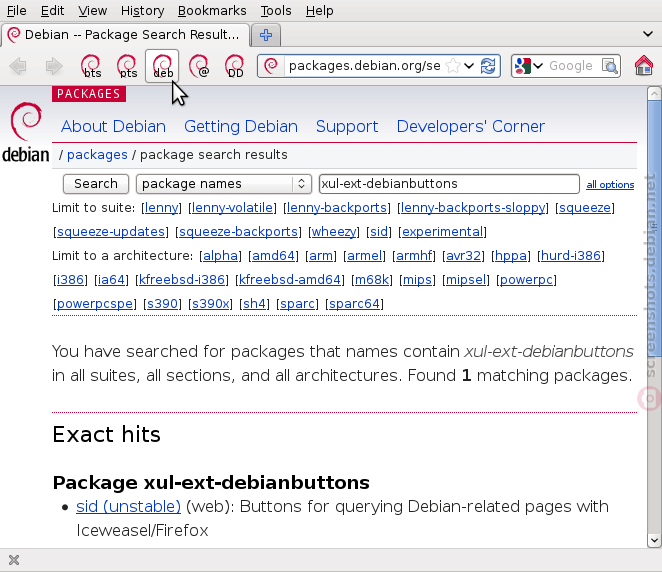Limit suite to lenny-volatile
This screenshot has height=572, width=662.
pos(232,208)
